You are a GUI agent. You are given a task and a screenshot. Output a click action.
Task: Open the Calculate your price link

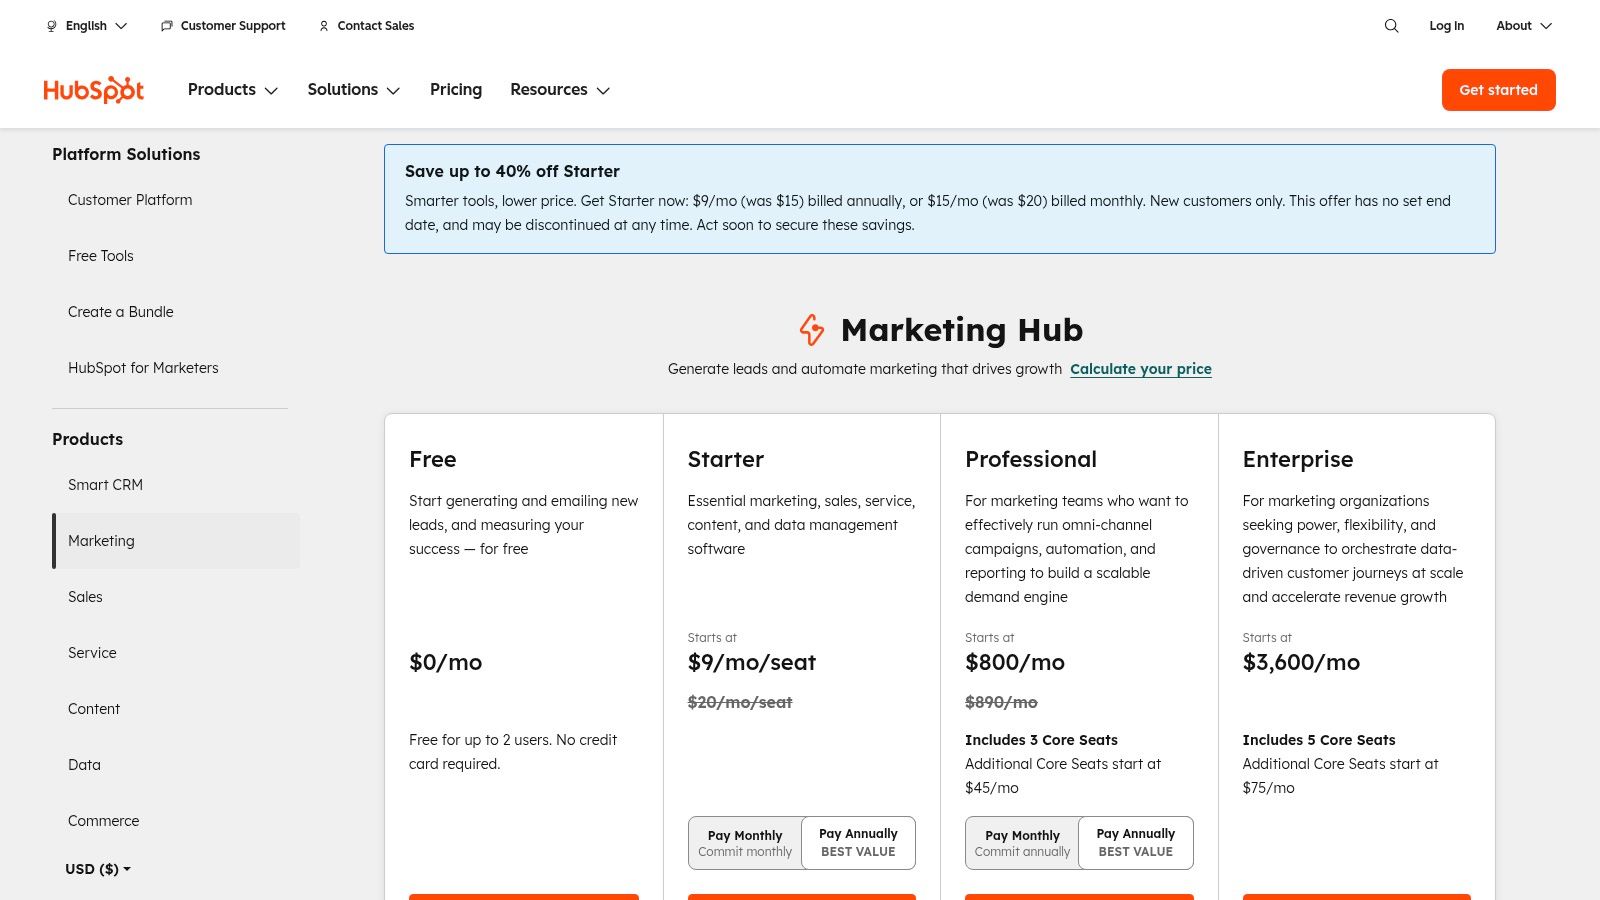coord(1140,369)
